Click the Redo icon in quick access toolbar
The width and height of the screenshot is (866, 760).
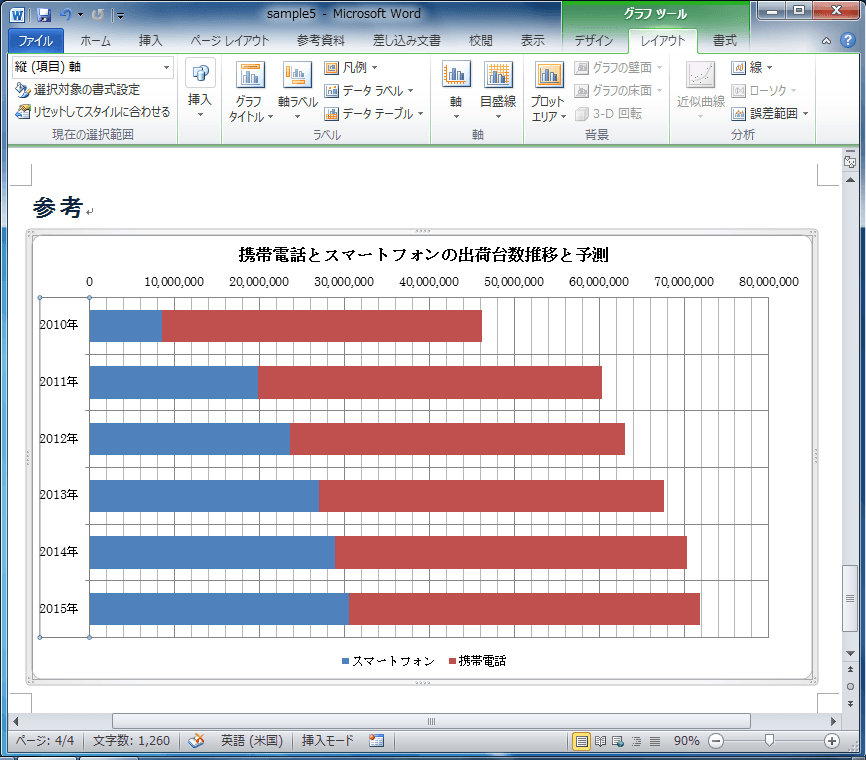tap(98, 15)
